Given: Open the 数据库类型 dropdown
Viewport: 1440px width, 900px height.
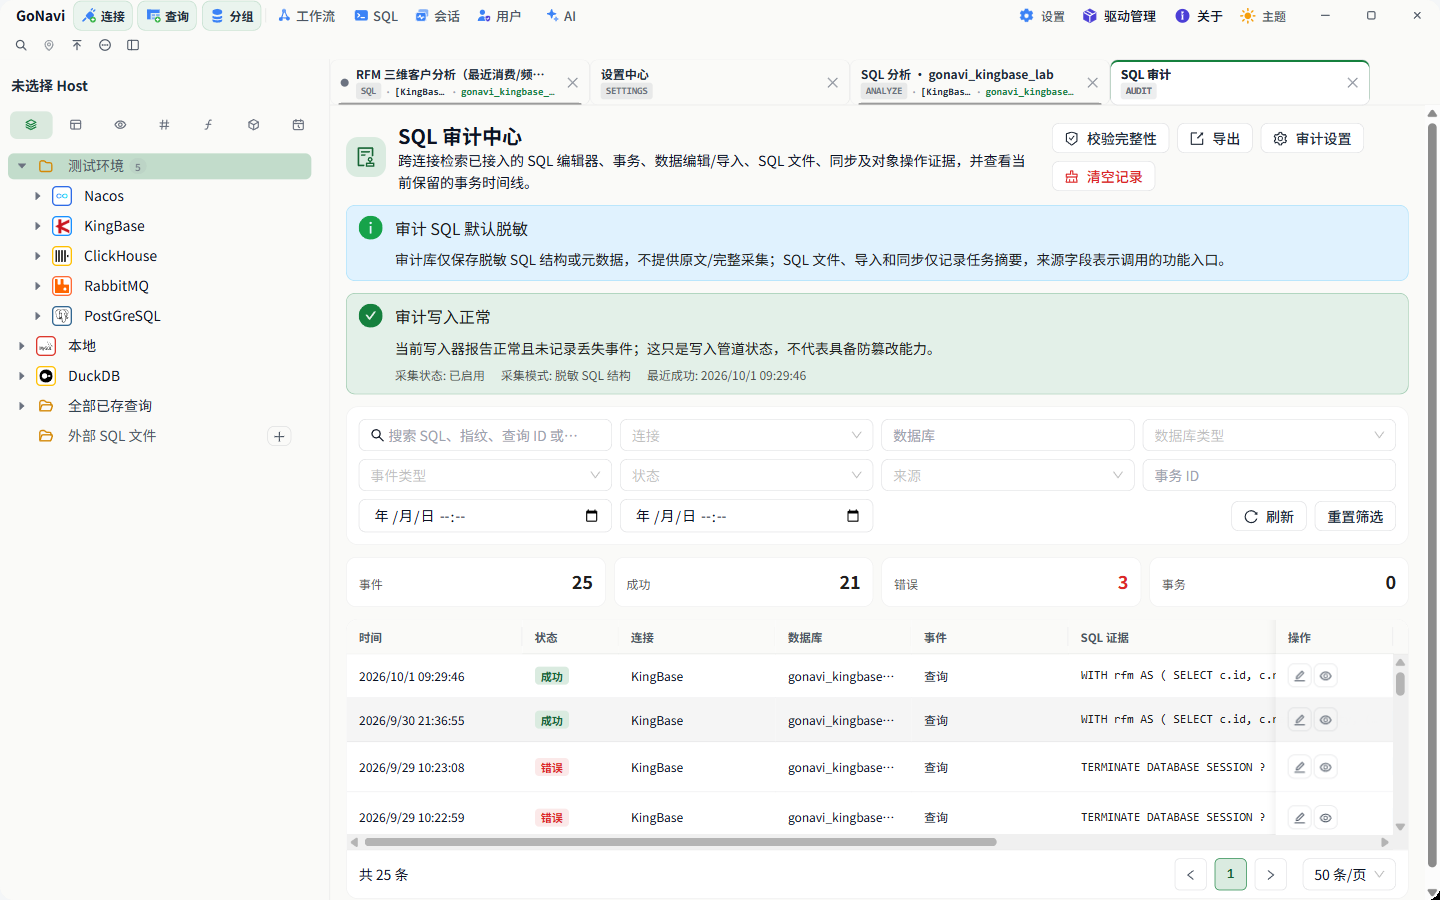Looking at the screenshot, I should [x=1269, y=435].
